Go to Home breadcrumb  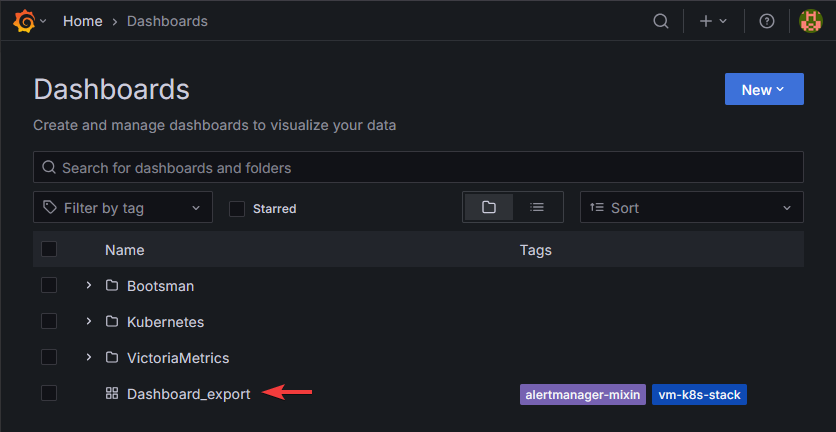point(82,21)
